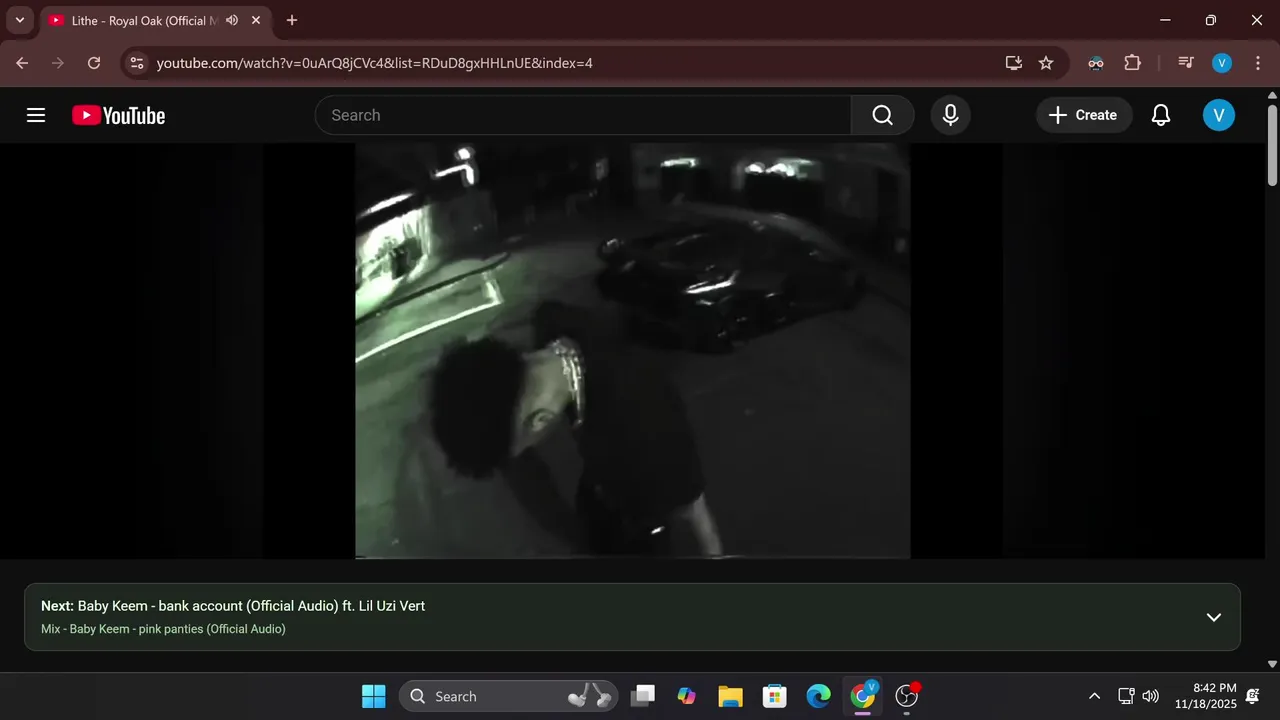Expand the Next up playlist panel
Image resolution: width=1280 pixels, height=720 pixels.
click(1213, 617)
